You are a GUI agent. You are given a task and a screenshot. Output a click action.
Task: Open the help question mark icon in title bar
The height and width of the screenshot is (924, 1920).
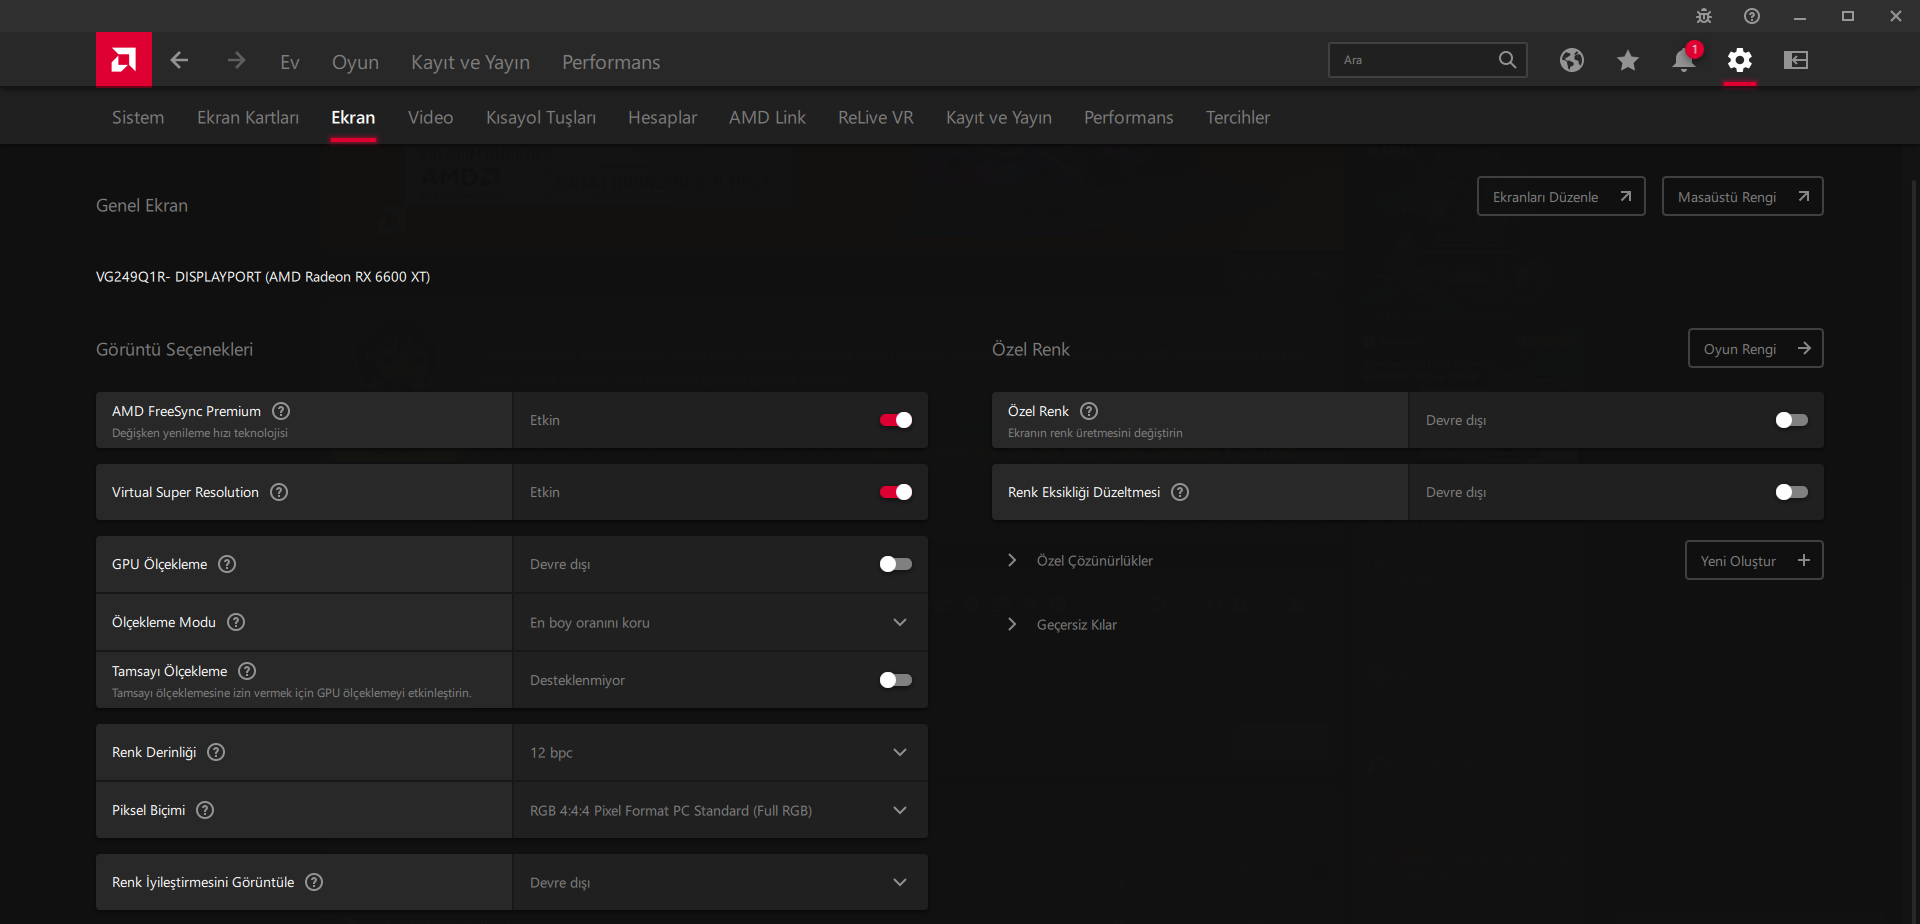click(x=1752, y=16)
